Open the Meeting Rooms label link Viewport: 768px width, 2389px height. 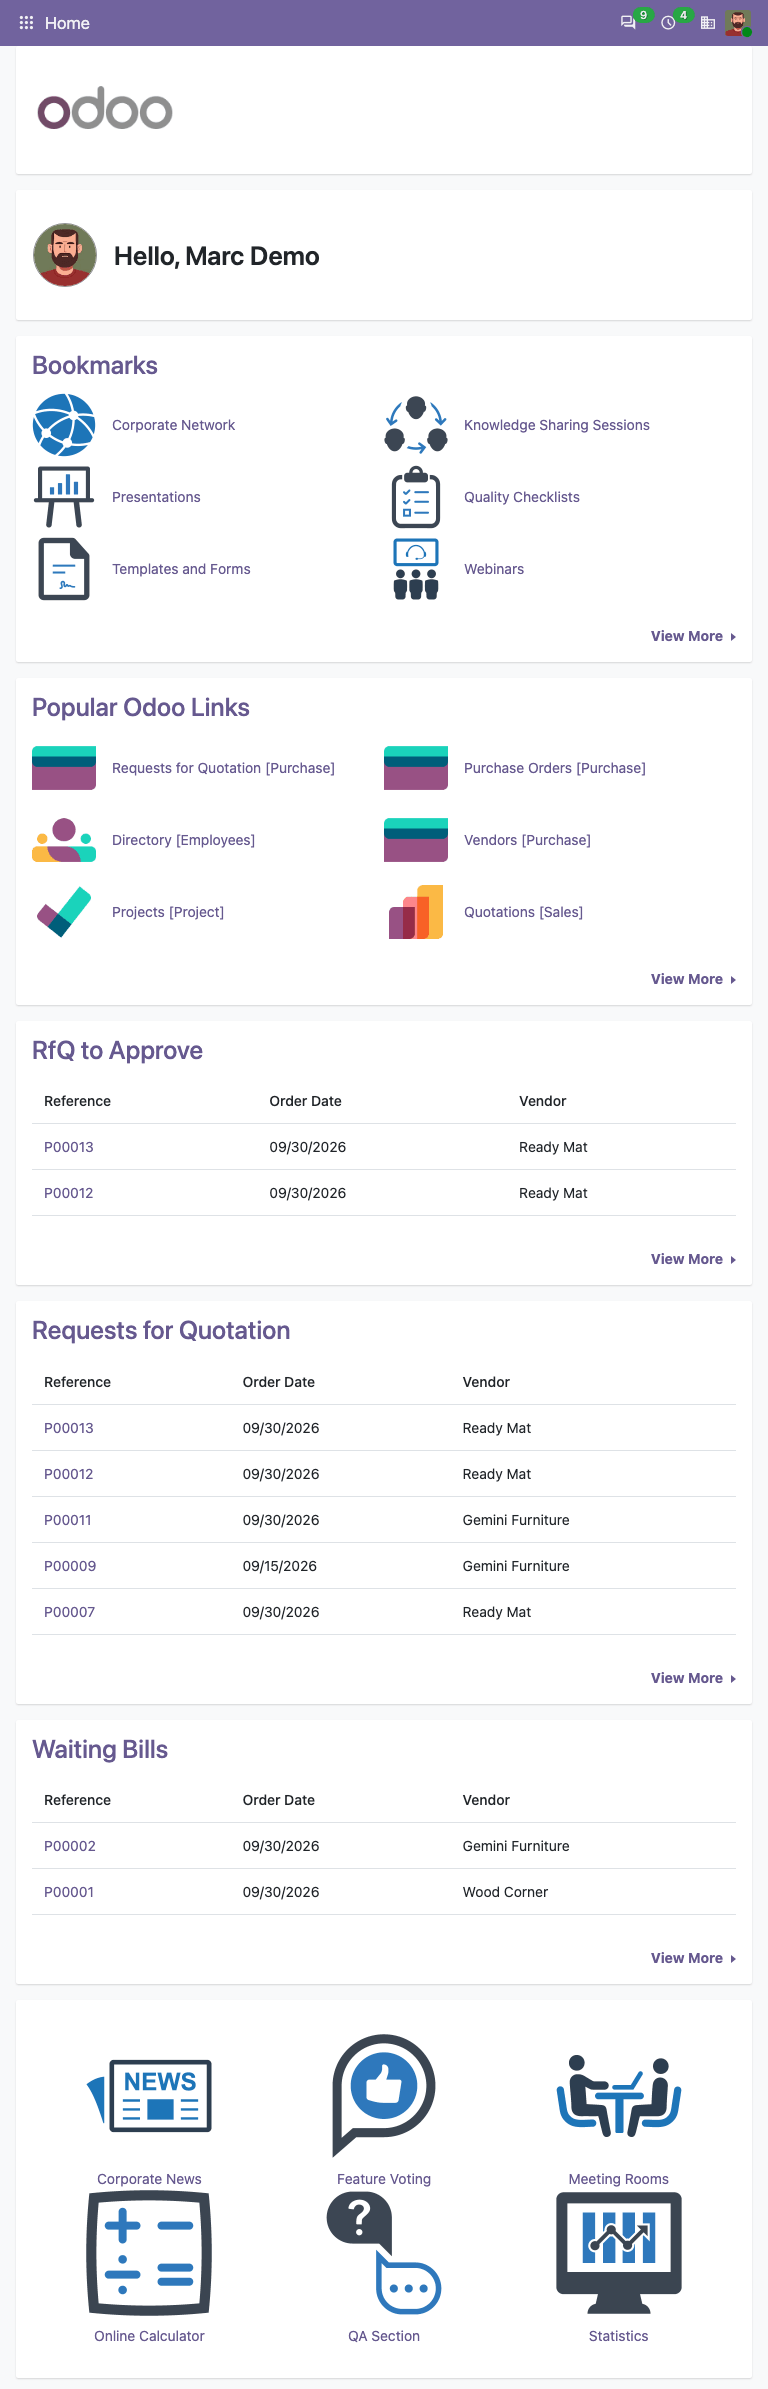coord(619,2179)
